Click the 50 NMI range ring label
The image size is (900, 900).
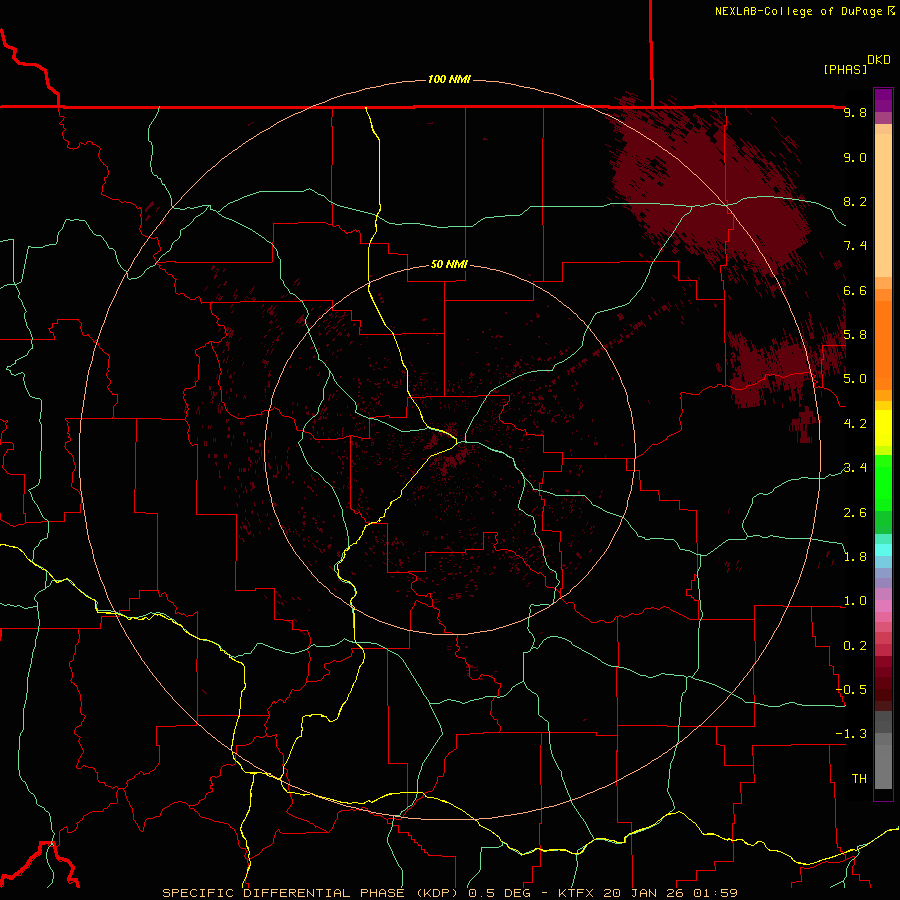point(449,264)
